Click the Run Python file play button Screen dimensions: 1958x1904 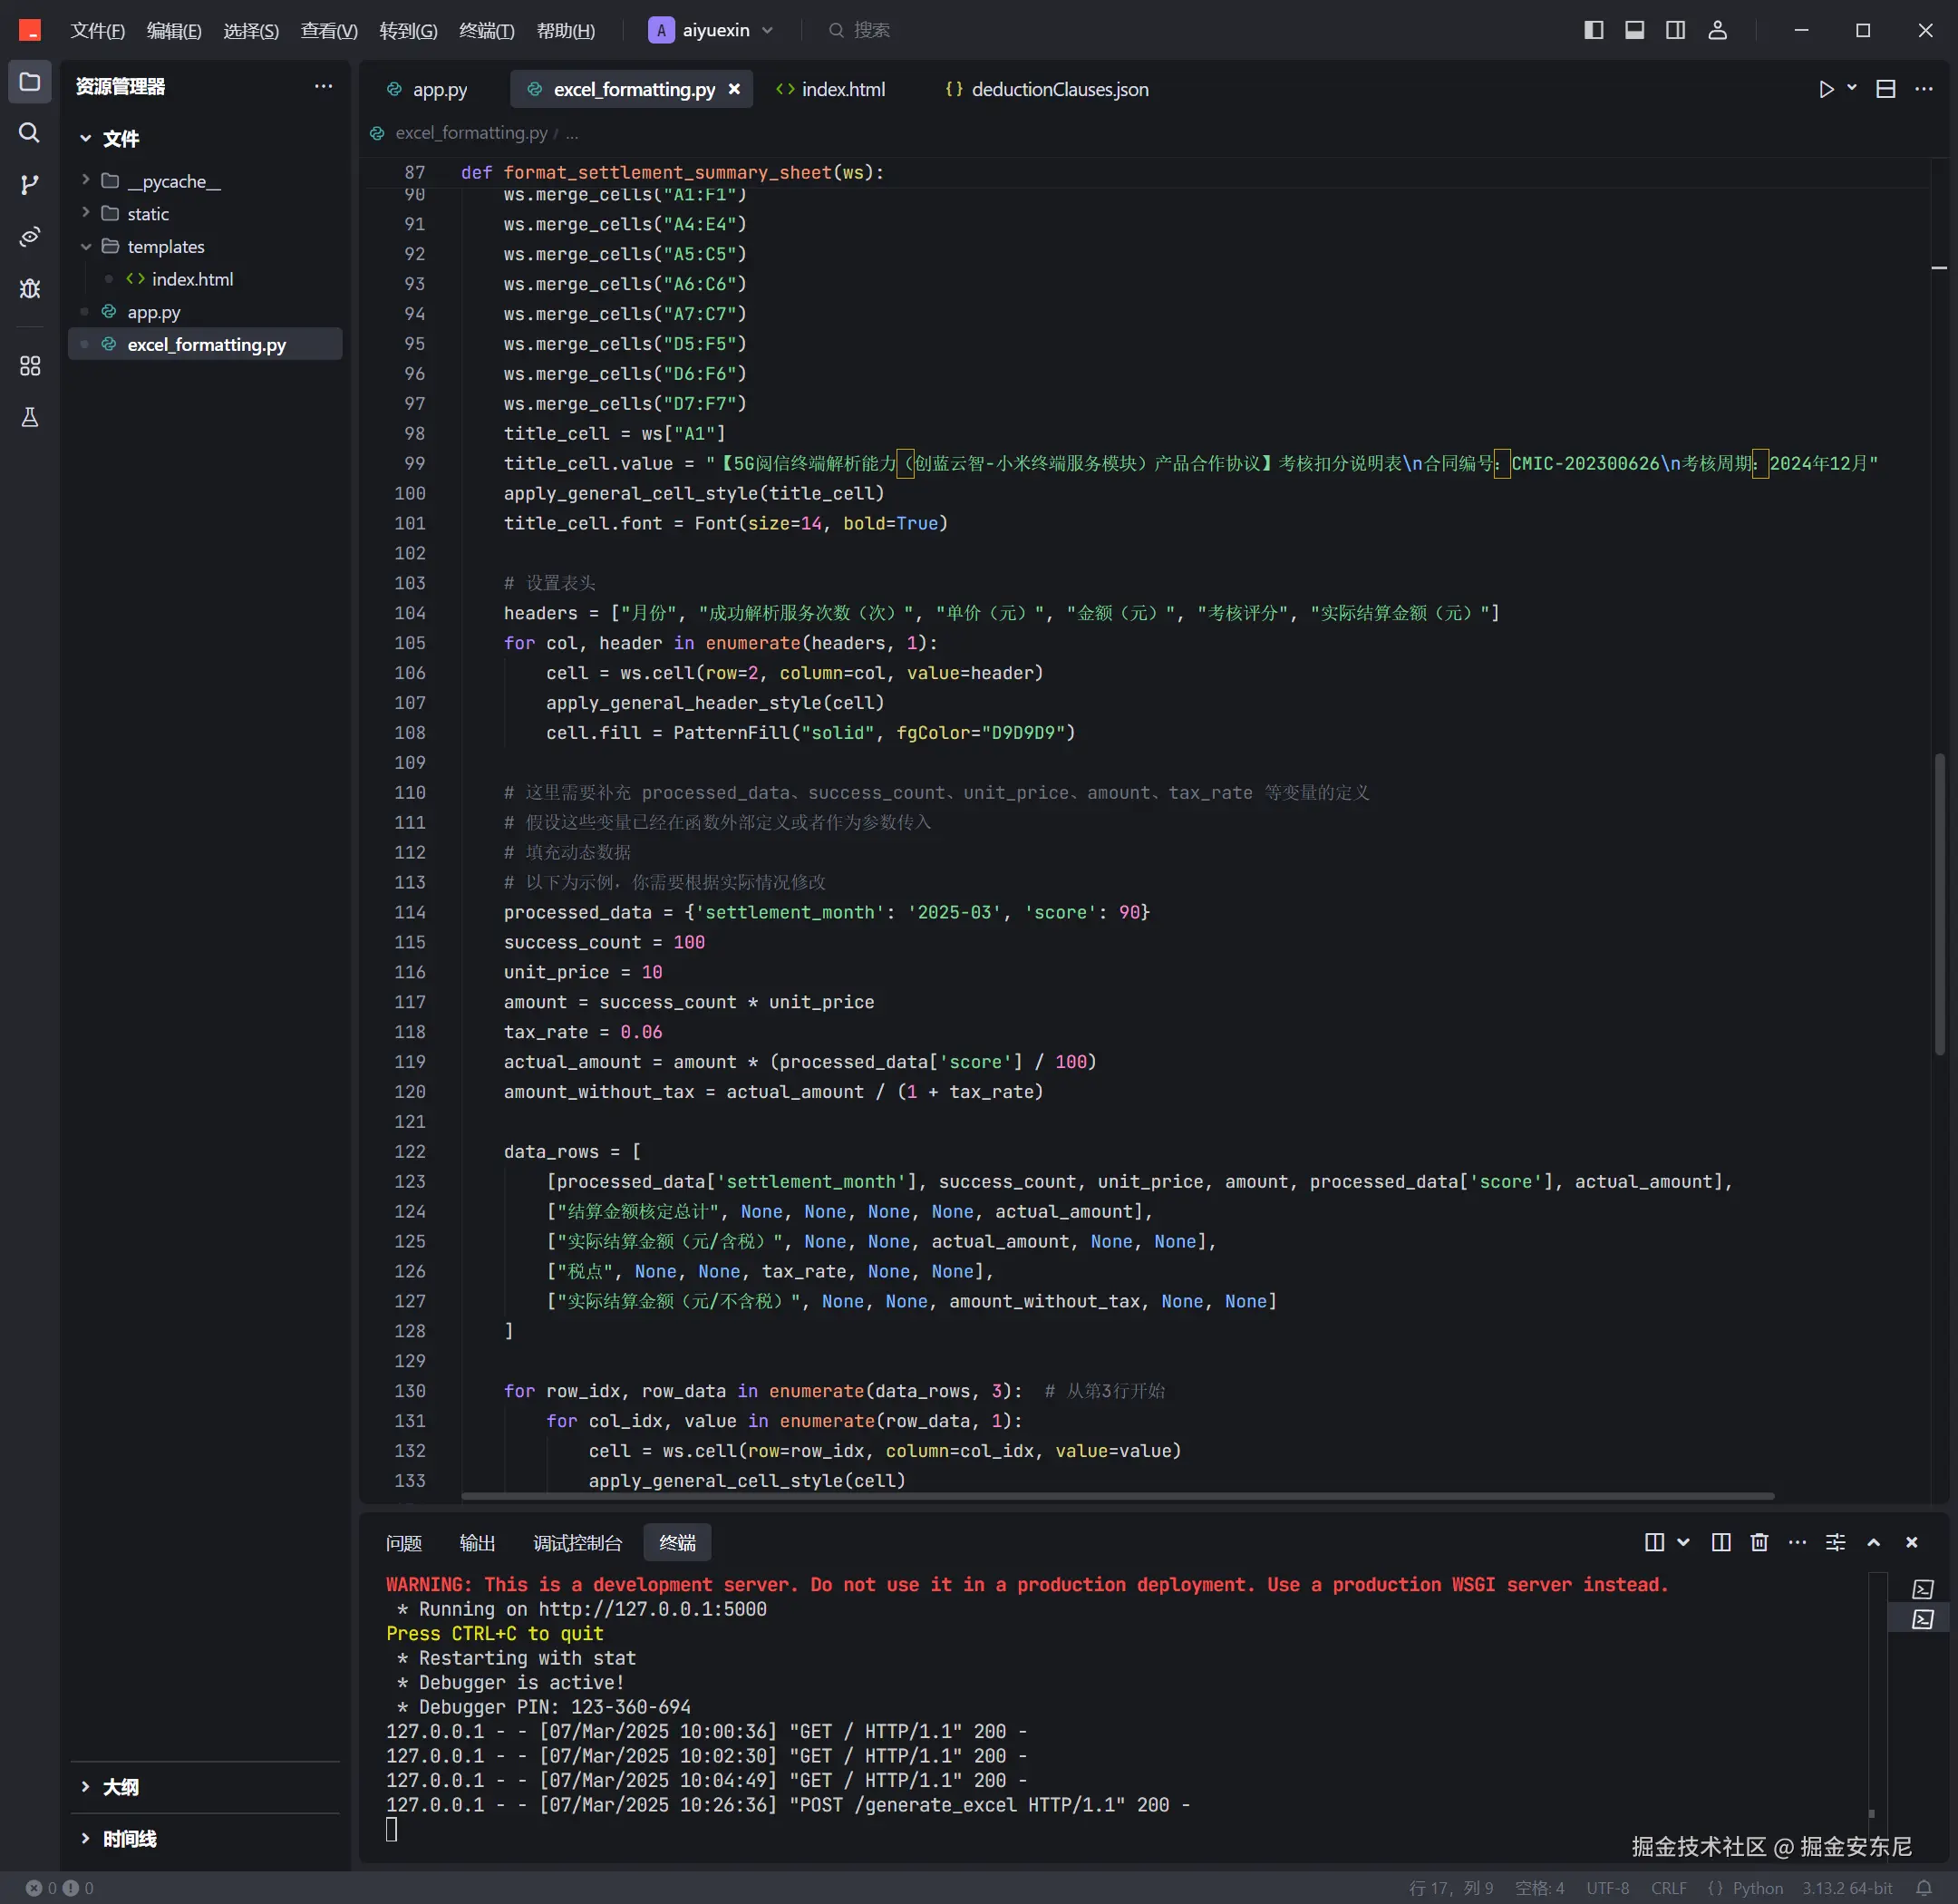1826,90
